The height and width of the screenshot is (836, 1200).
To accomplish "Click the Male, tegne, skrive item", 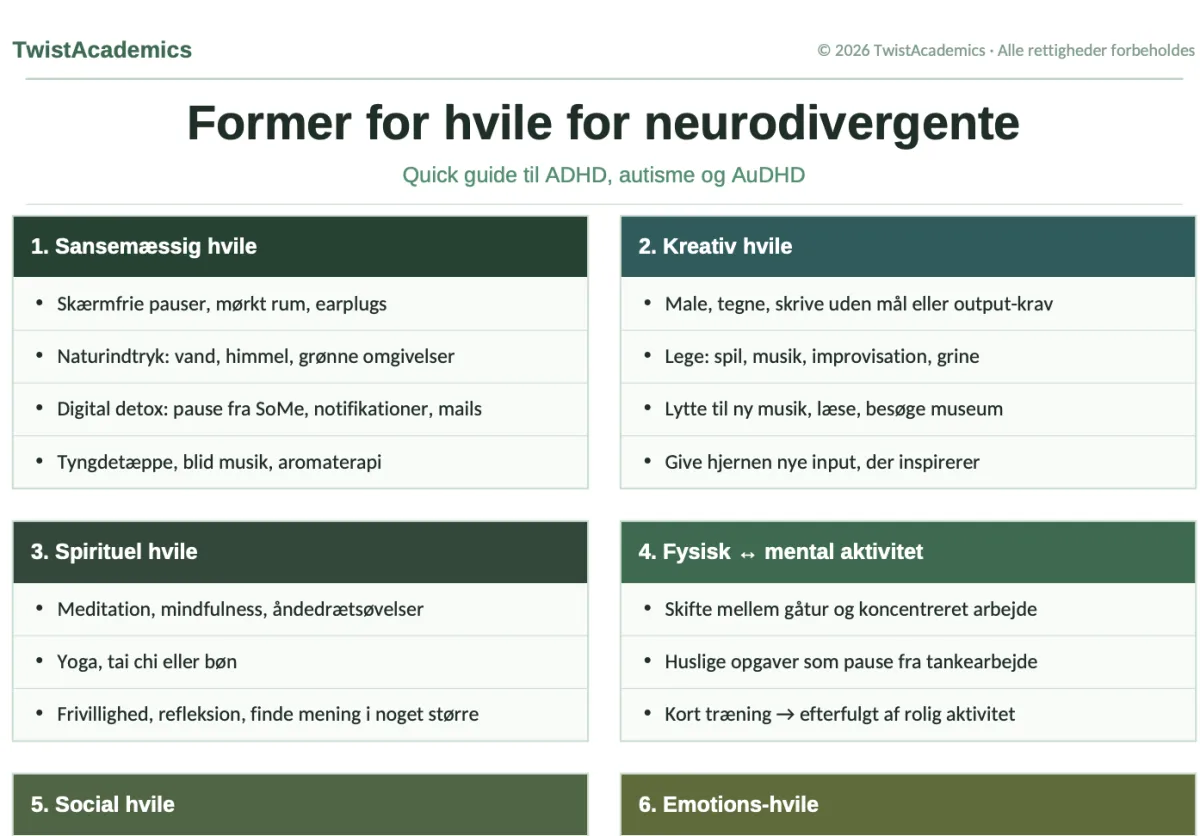I will click(x=908, y=304).
